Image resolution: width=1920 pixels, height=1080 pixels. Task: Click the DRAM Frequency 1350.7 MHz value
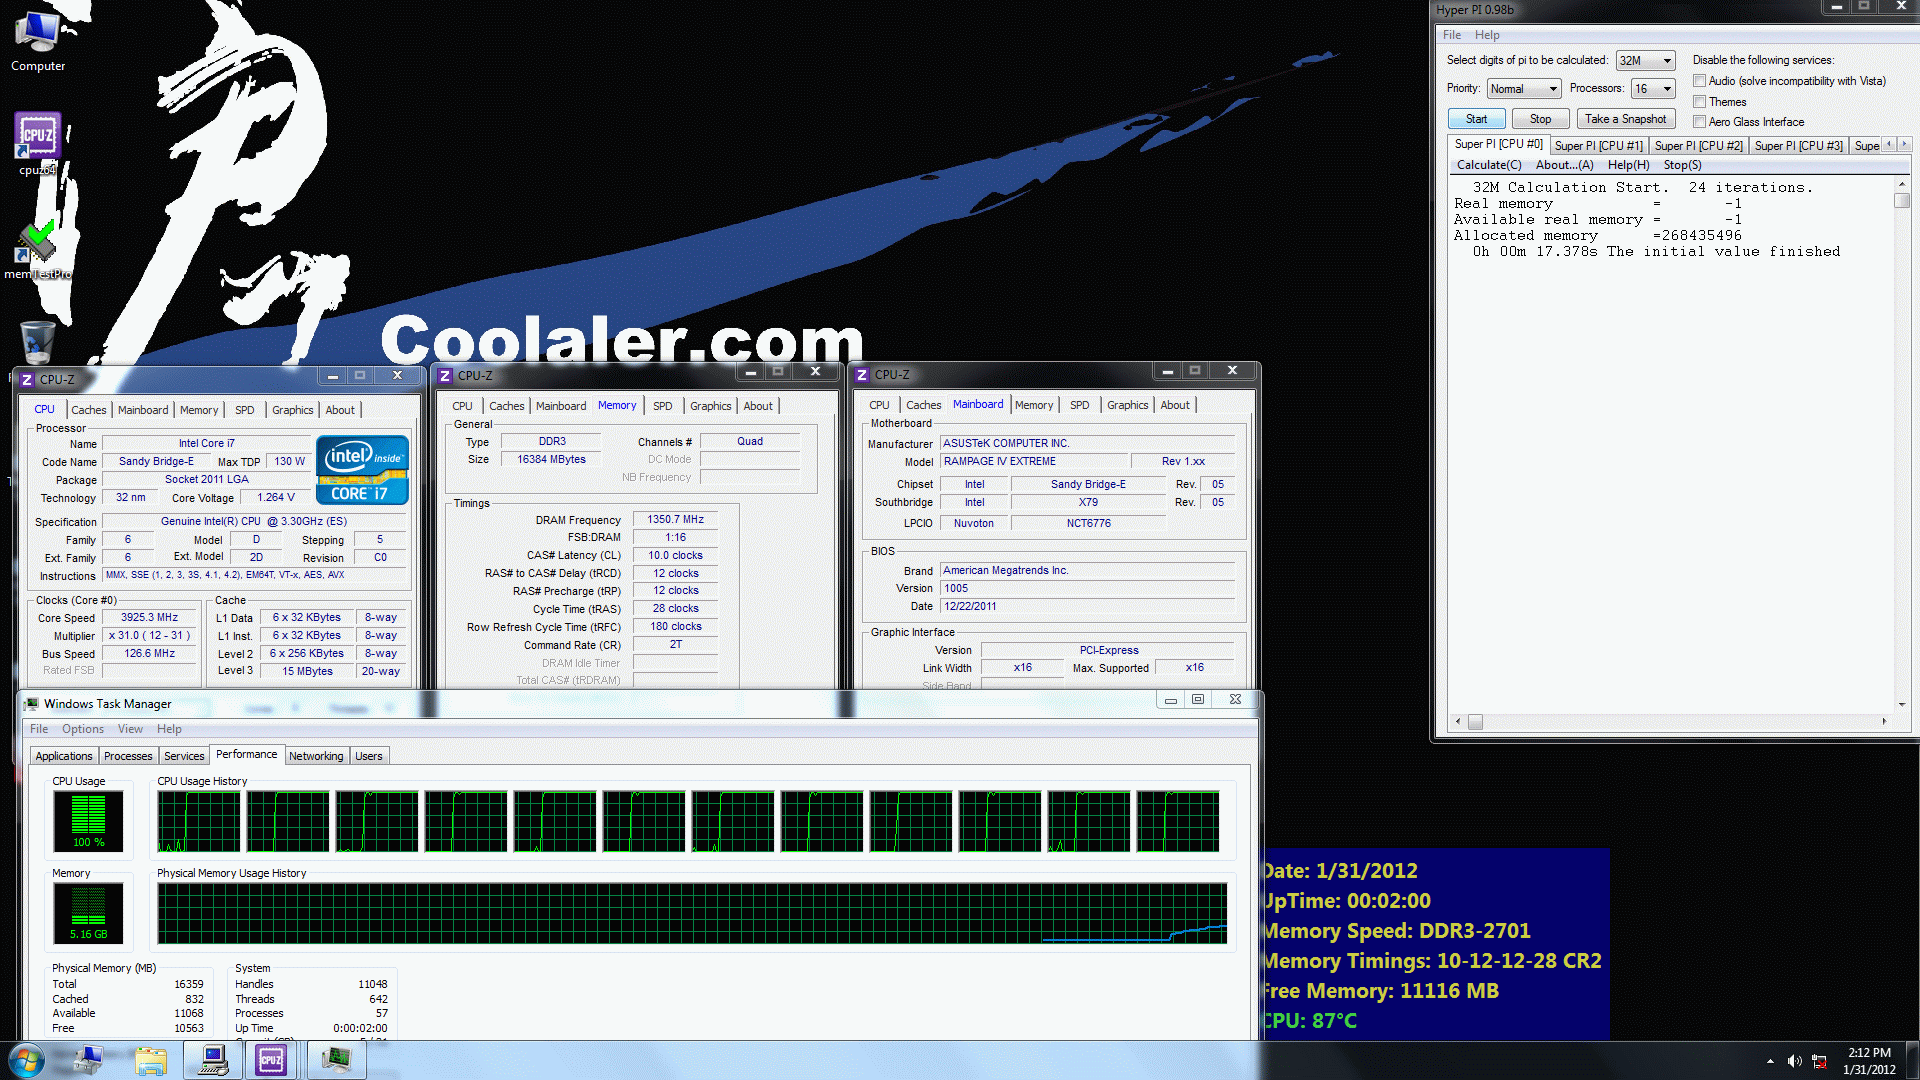[x=675, y=520]
